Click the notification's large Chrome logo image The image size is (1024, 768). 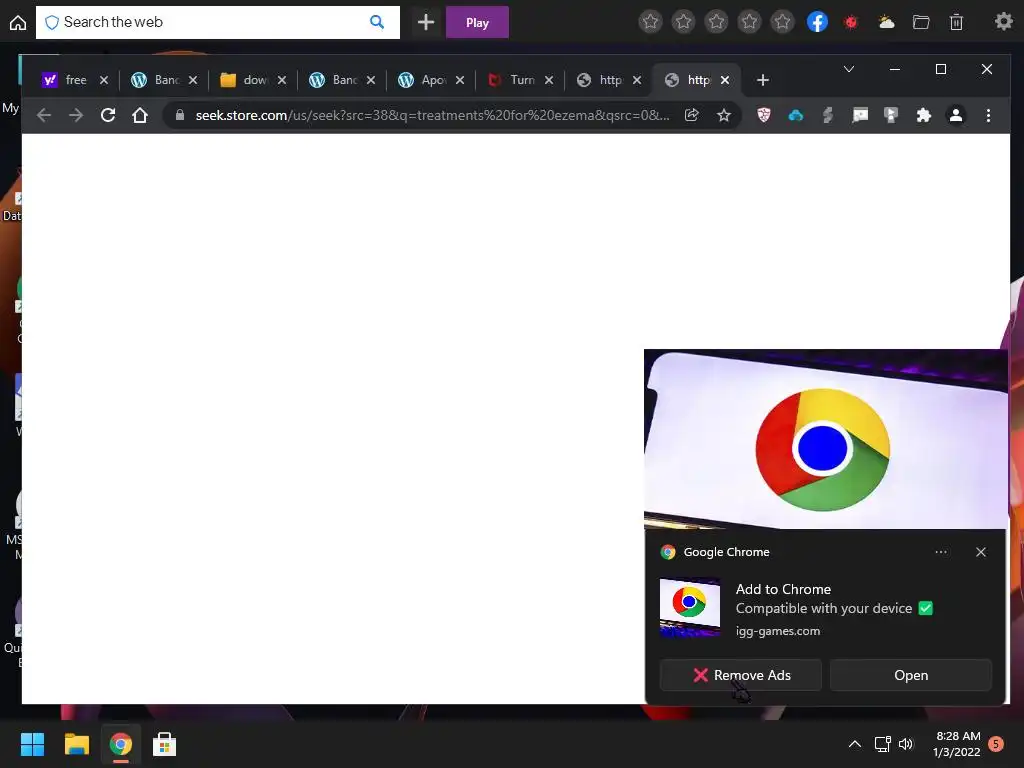pos(826,439)
